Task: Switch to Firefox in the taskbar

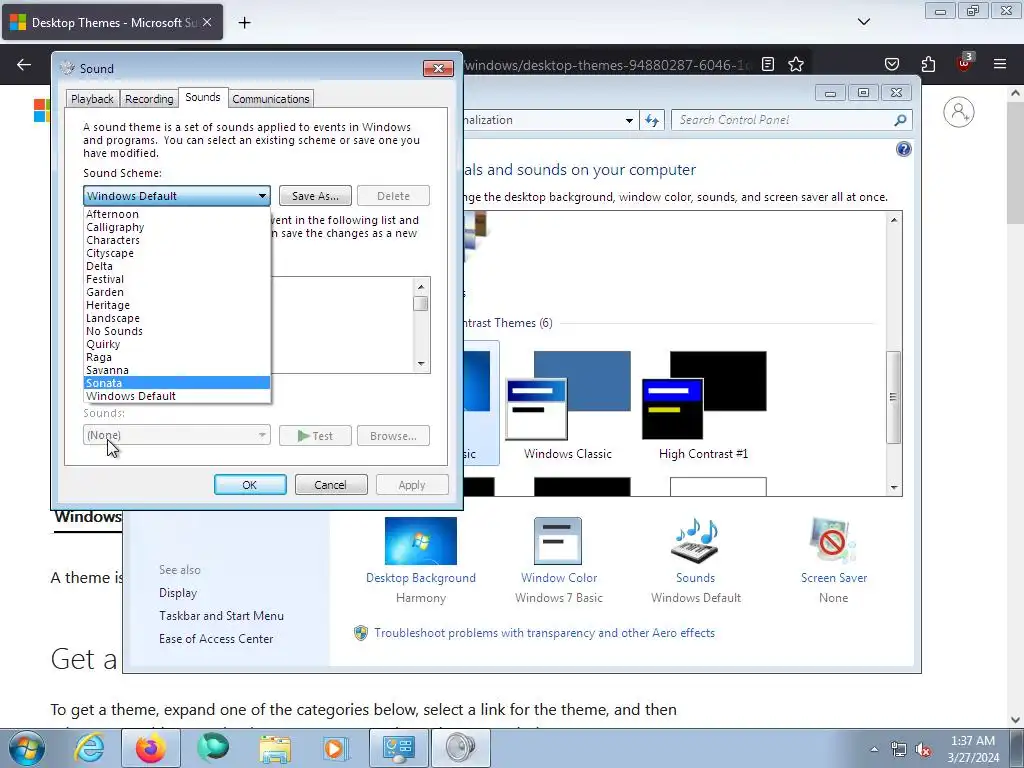Action: [x=151, y=748]
